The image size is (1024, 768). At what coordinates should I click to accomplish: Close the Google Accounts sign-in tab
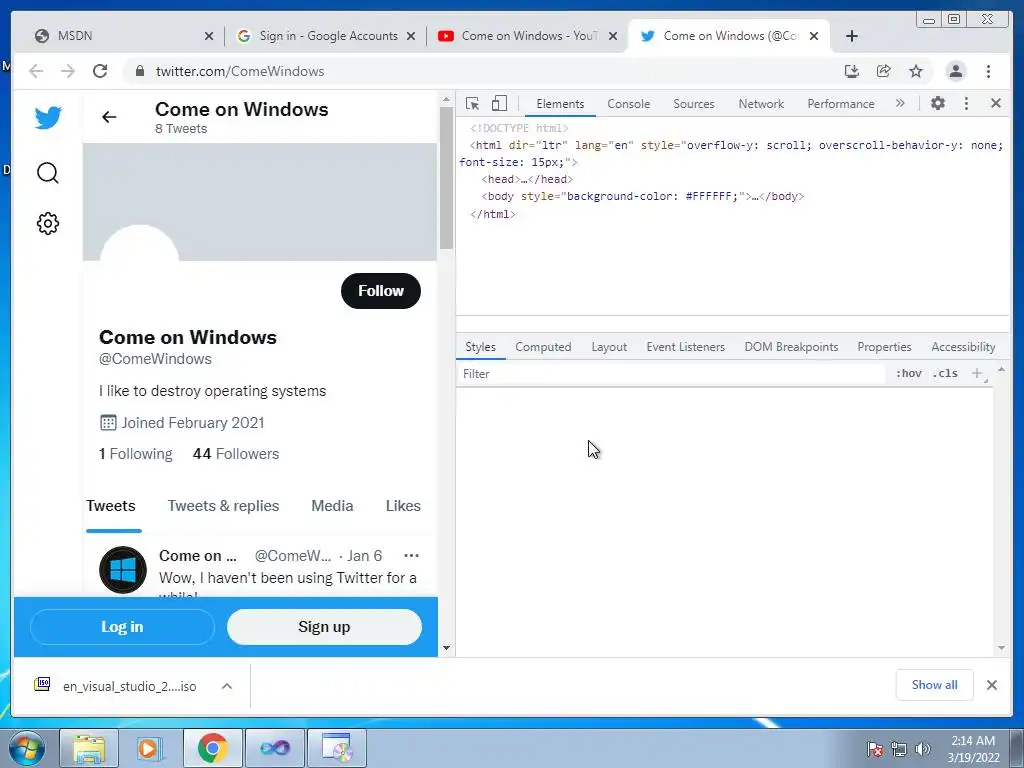point(411,36)
